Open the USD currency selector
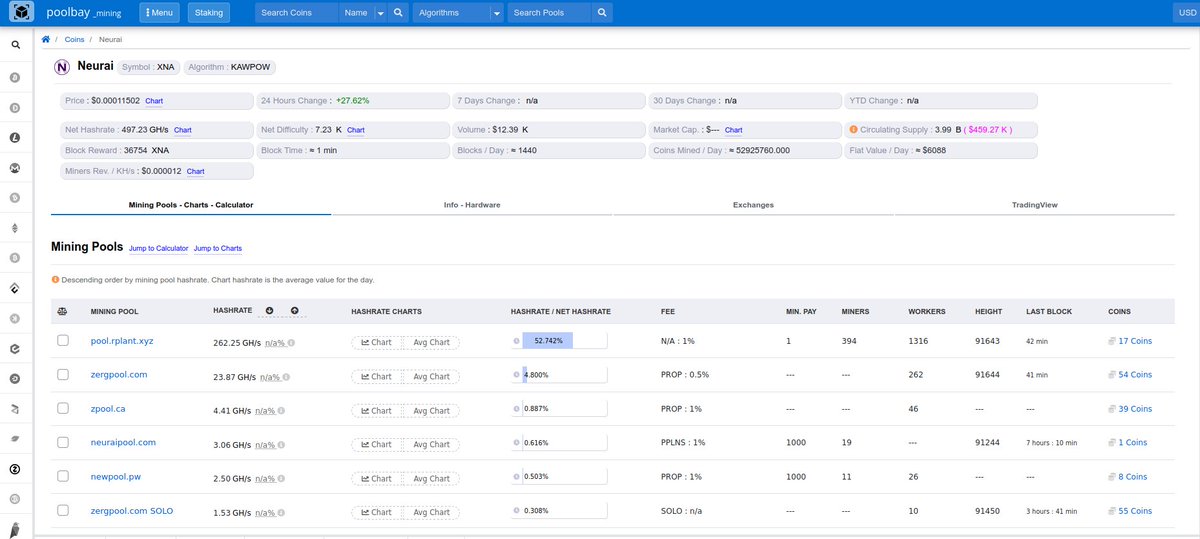1200x539 pixels. pyautogui.click(x=1186, y=13)
